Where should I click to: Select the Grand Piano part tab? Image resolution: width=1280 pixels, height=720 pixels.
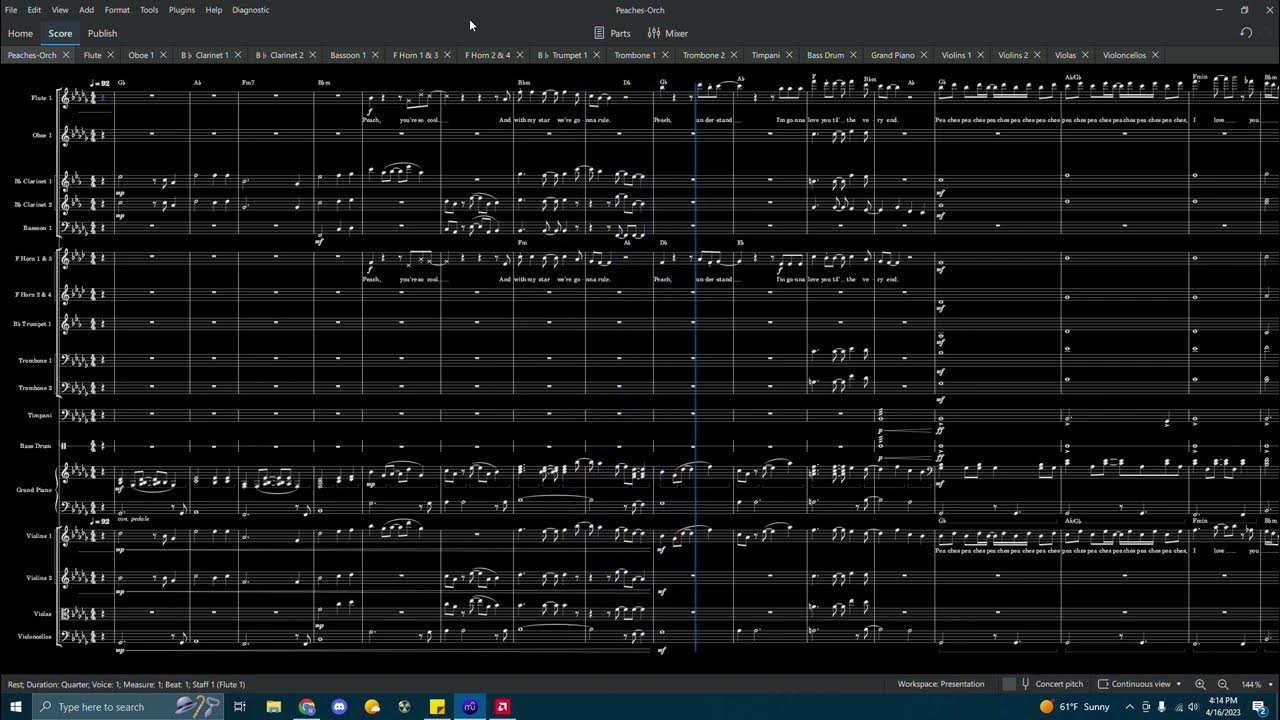(x=893, y=55)
